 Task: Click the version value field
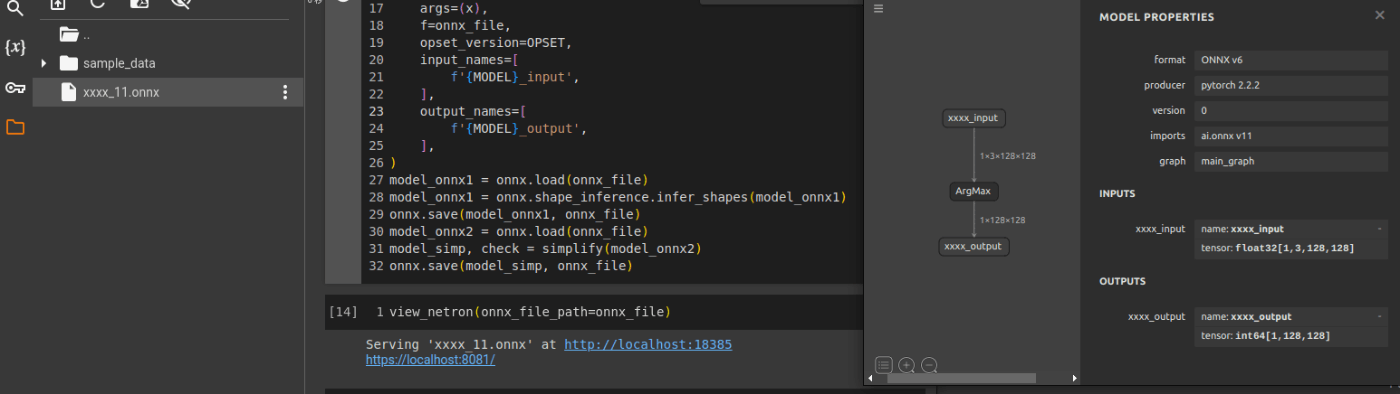pos(1290,110)
